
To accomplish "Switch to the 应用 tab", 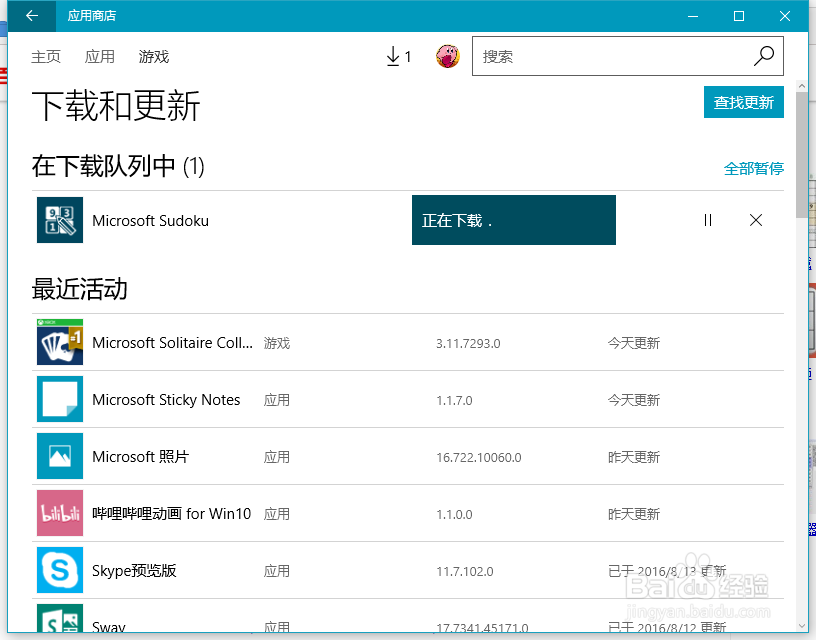I will coord(99,56).
